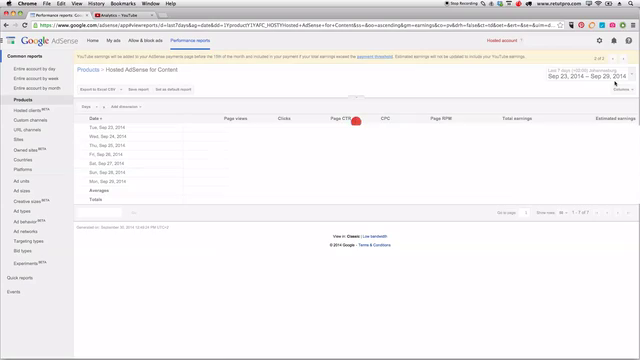Click the Pinterest extension icon
Screen dimensions: 640x360
tap(581, 25)
